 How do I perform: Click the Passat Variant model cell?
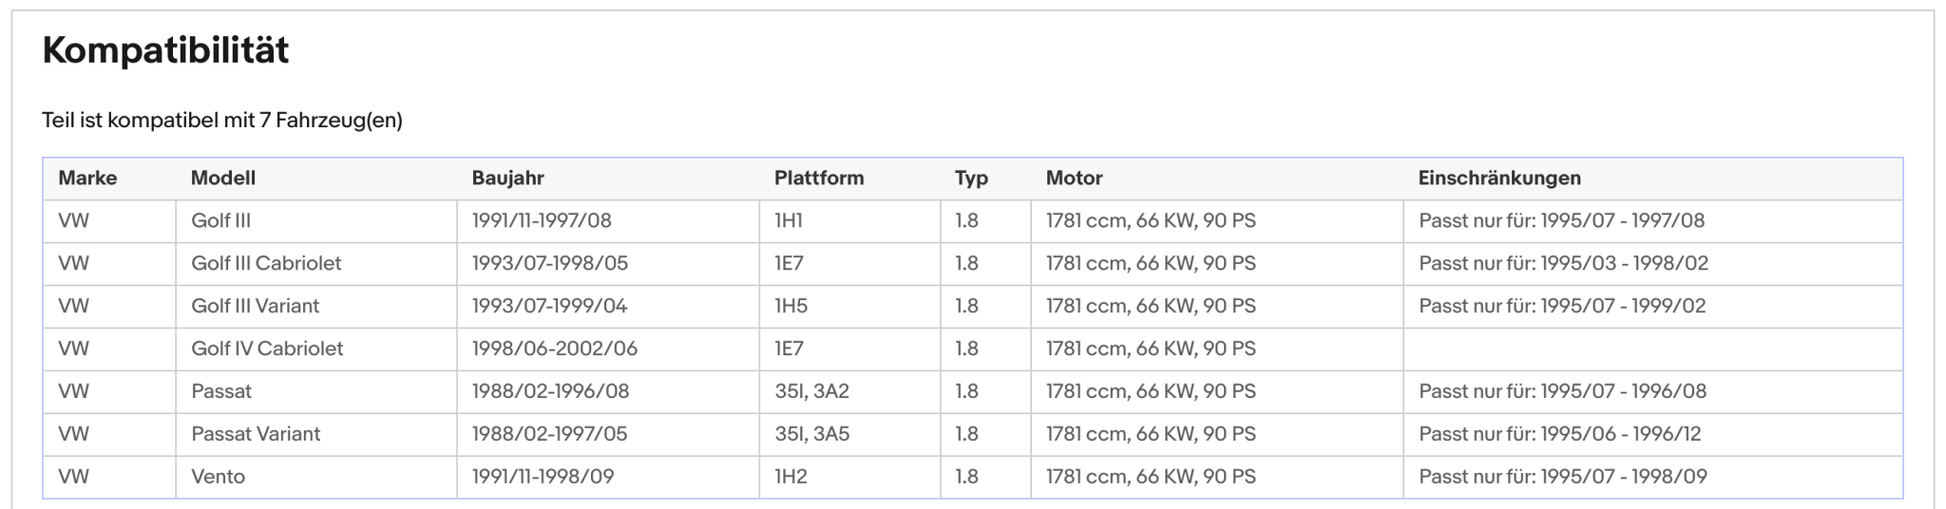click(x=256, y=434)
